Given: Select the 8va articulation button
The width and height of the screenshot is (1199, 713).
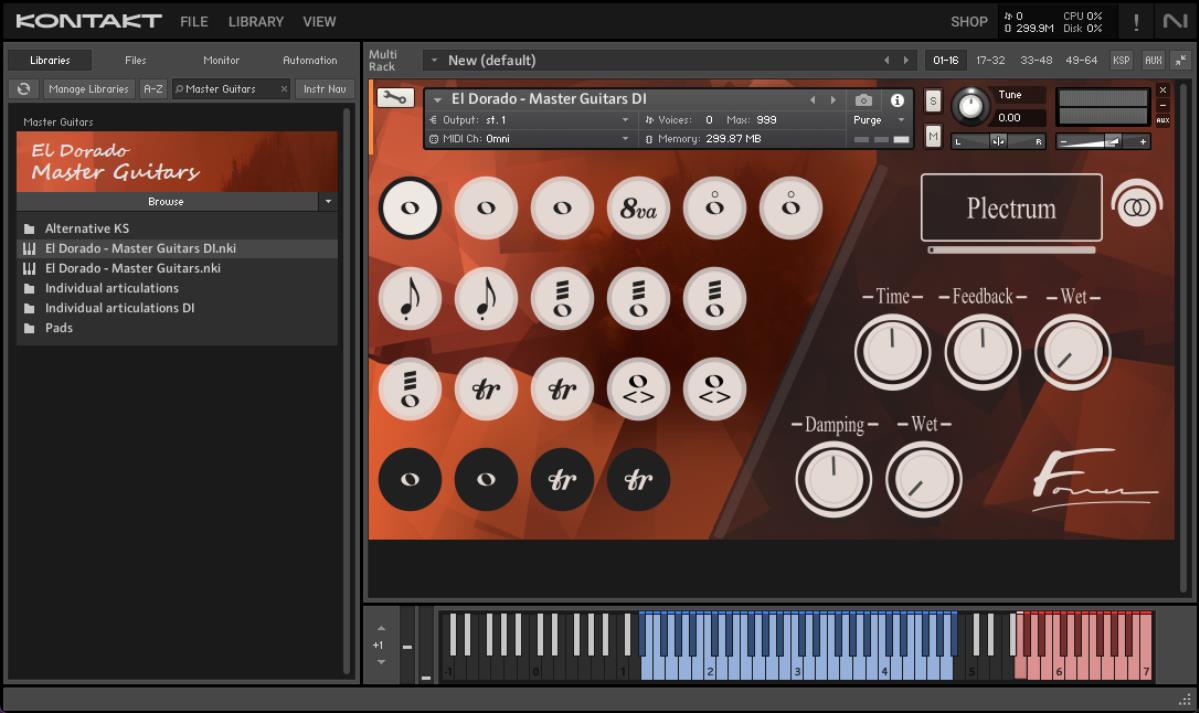Looking at the screenshot, I should tap(638, 209).
